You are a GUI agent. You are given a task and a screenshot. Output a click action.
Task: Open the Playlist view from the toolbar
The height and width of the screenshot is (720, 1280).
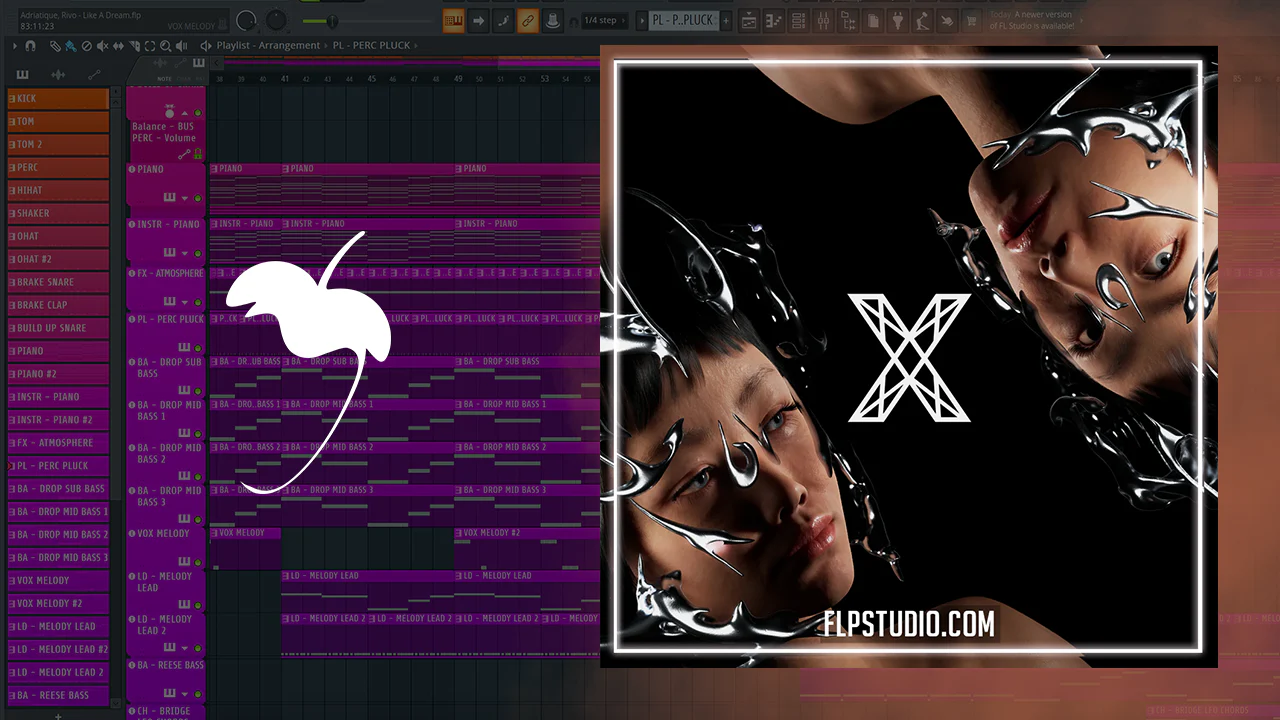[749, 21]
